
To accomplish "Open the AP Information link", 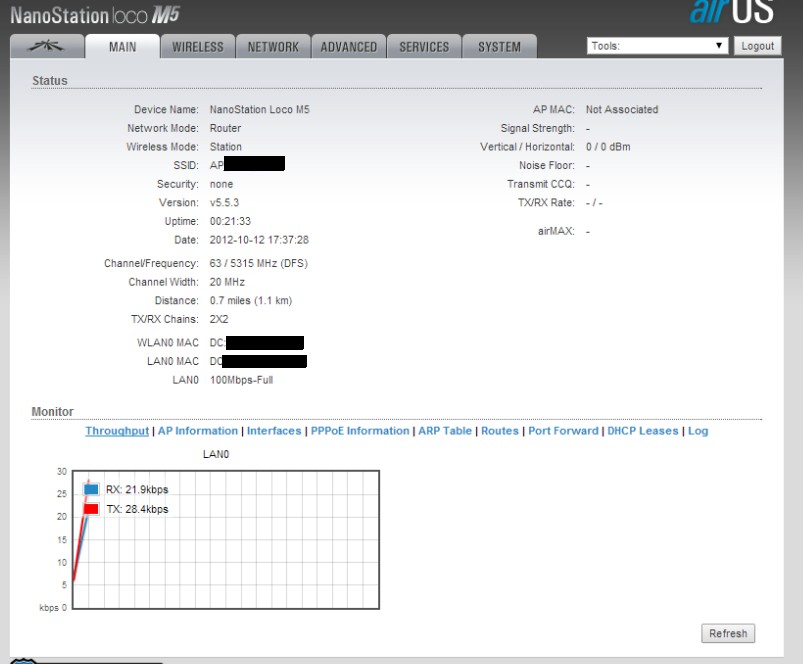I will point(198,431).
